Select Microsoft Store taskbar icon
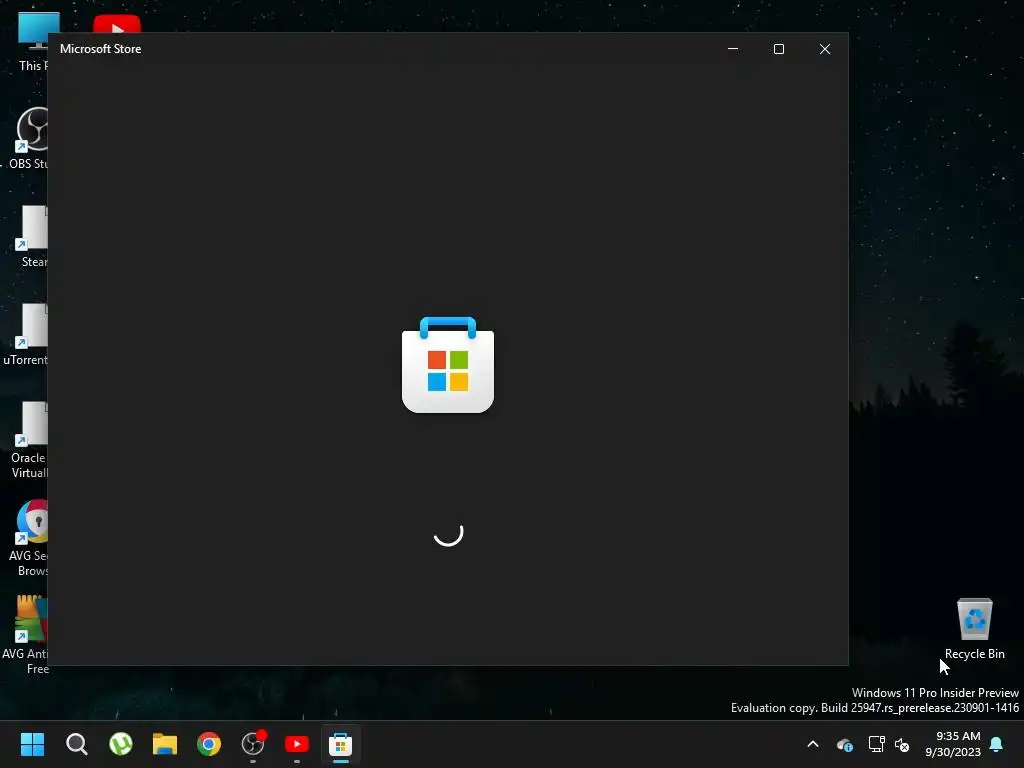Image resolution: width=1024 pixels, height=768 pixels. pos(341,744)
